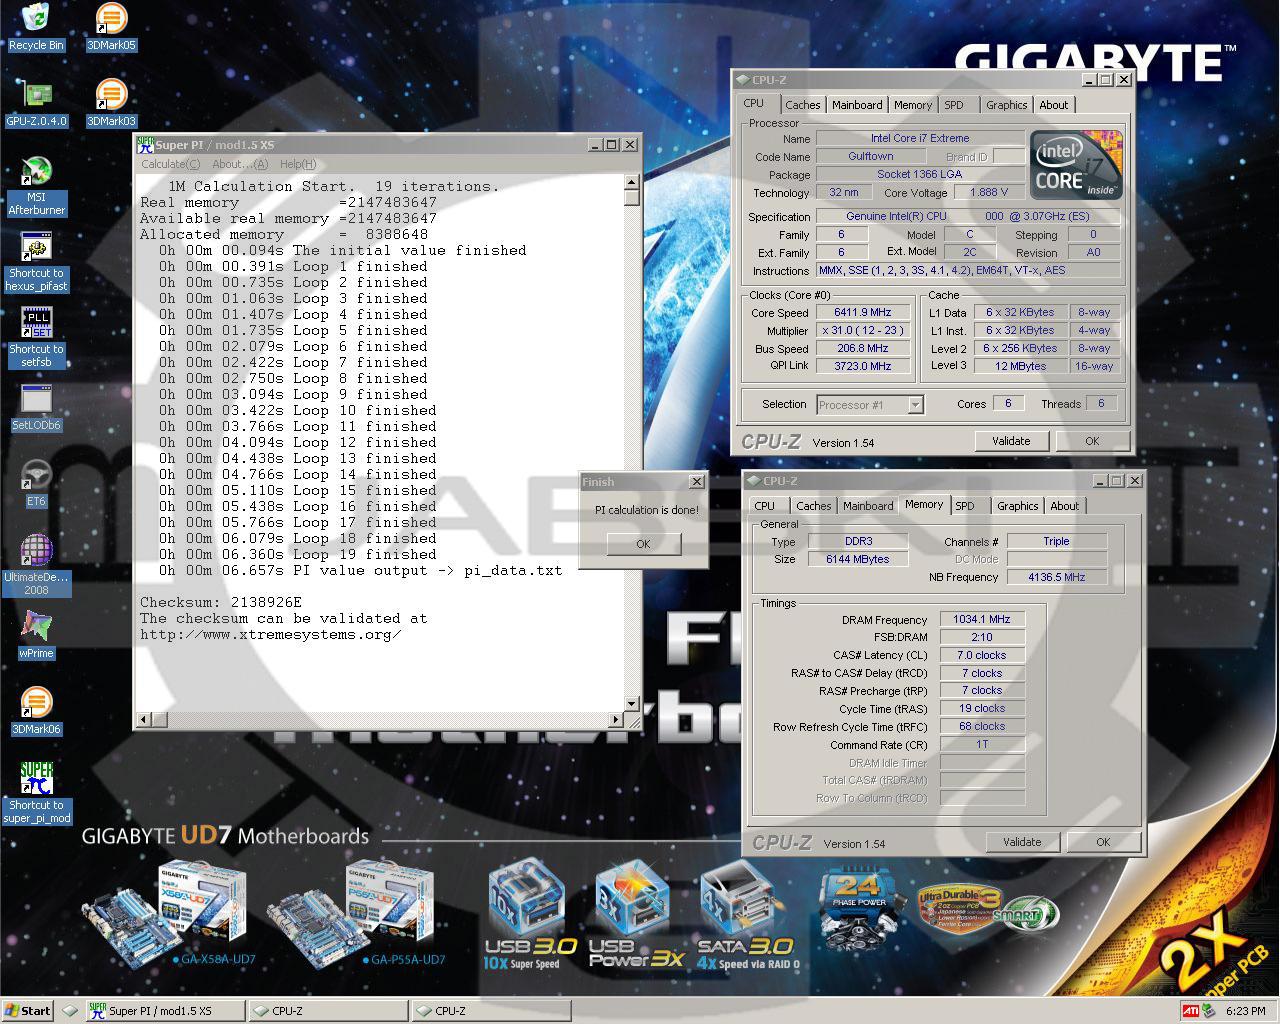Click OK in lower CPU-Z Memory window
The width and height of the screenshot is (1280, 1024).
click(x=1103, y=842)
